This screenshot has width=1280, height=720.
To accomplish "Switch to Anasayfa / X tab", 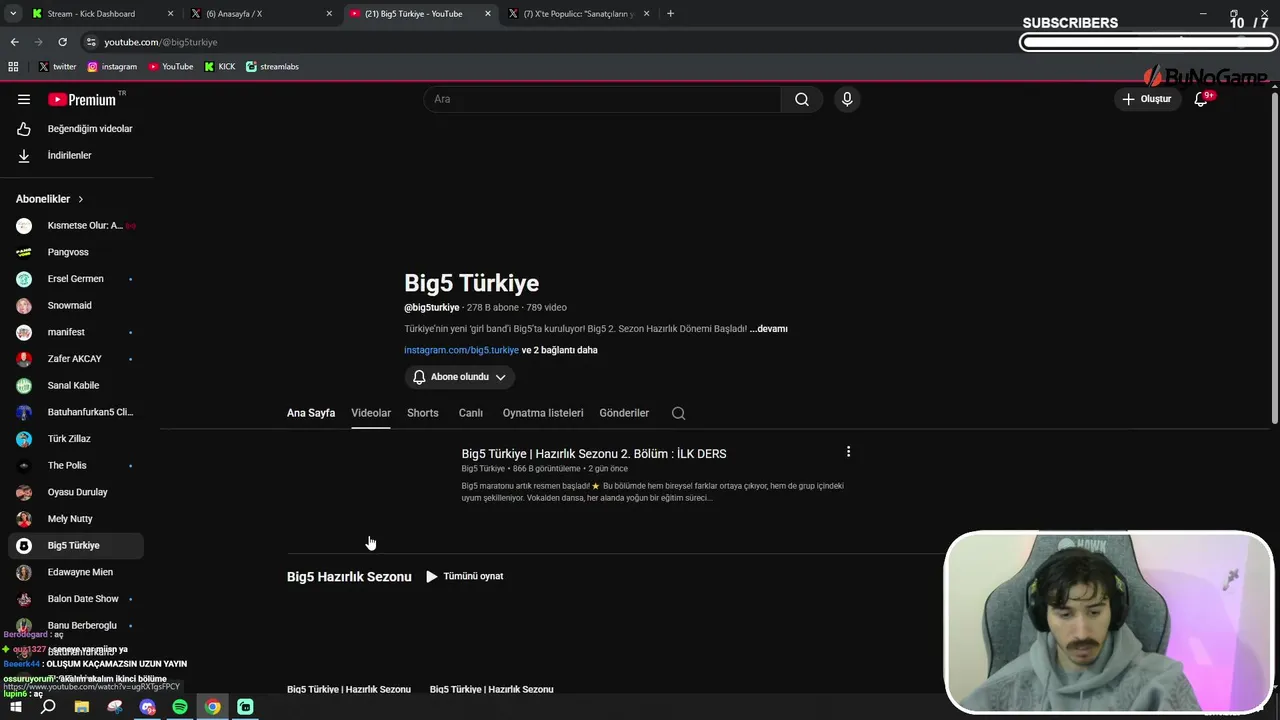I will [x=260, y=14].
